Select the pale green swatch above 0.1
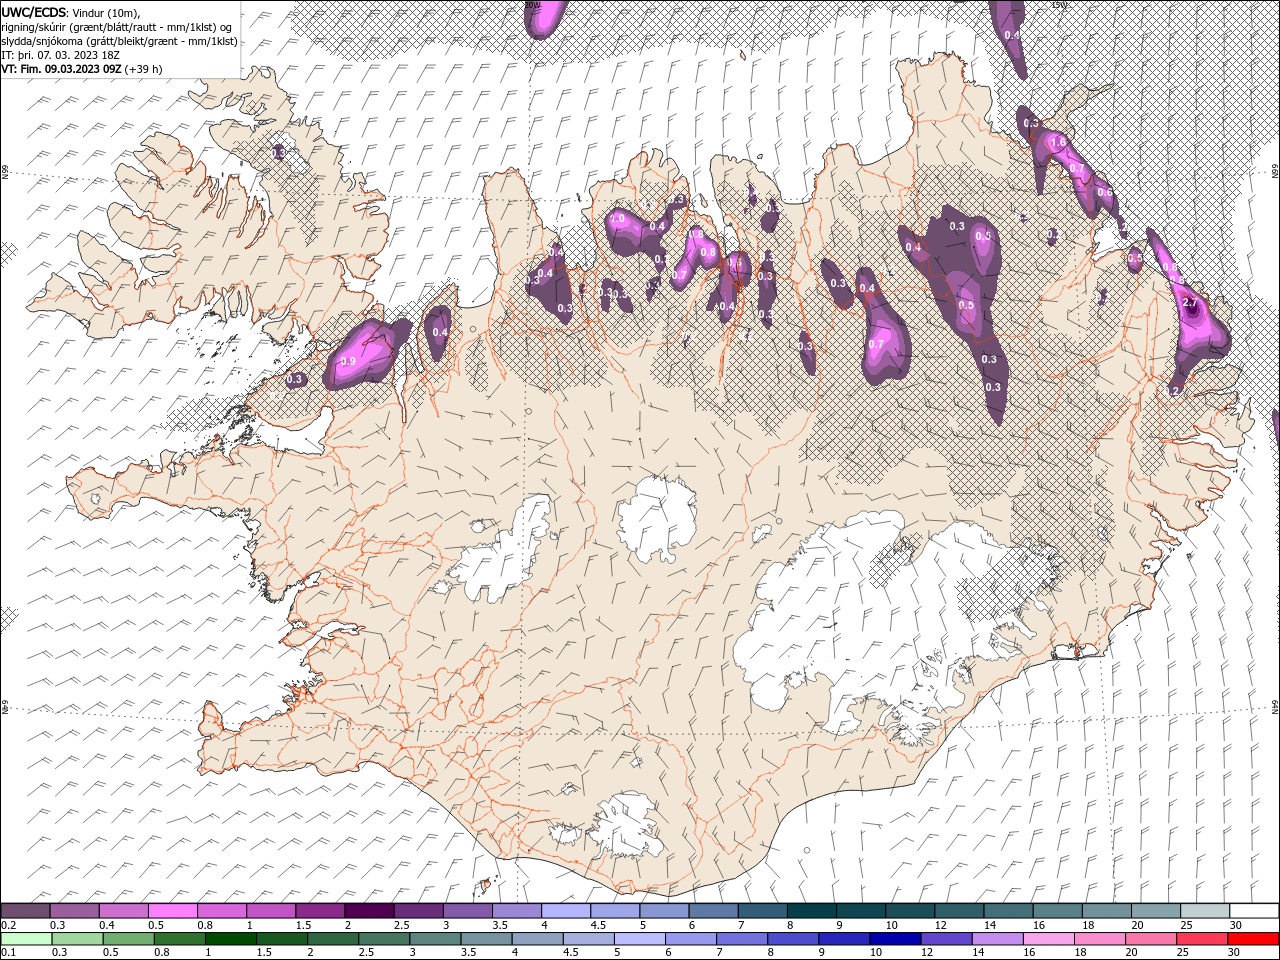Viewport: 1280px width, 960px height. (25, 939)
